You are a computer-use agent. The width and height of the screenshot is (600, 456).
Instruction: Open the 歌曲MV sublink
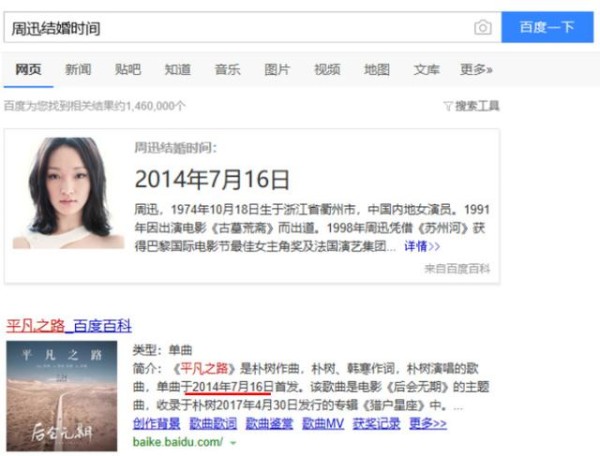tap(323, 423)
